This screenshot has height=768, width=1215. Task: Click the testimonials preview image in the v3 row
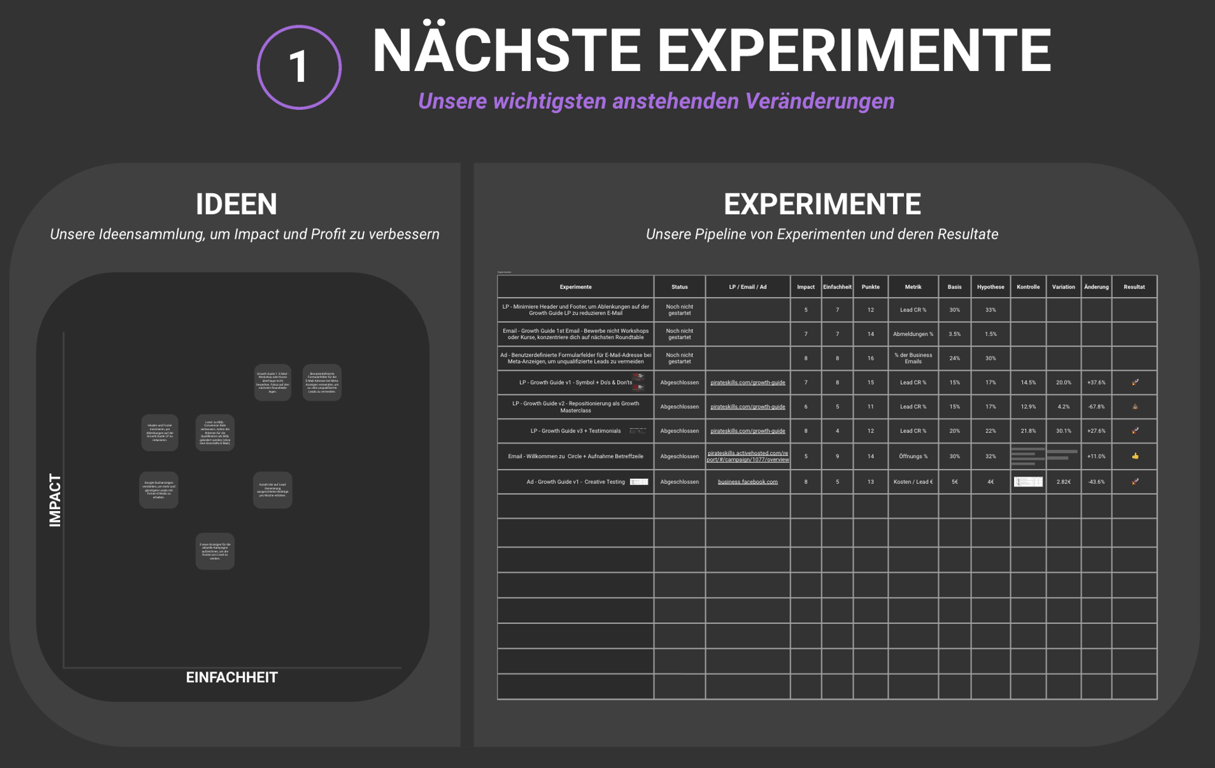(637, 430)
